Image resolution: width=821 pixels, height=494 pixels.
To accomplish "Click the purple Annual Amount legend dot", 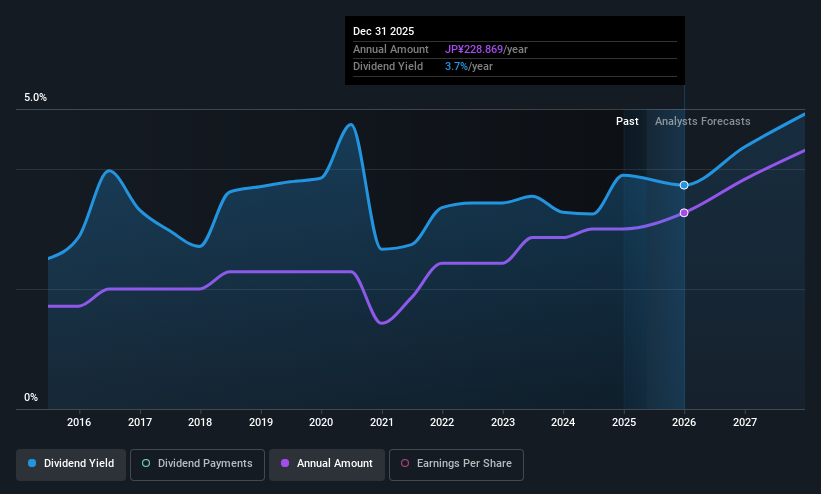I will (285, 464).
